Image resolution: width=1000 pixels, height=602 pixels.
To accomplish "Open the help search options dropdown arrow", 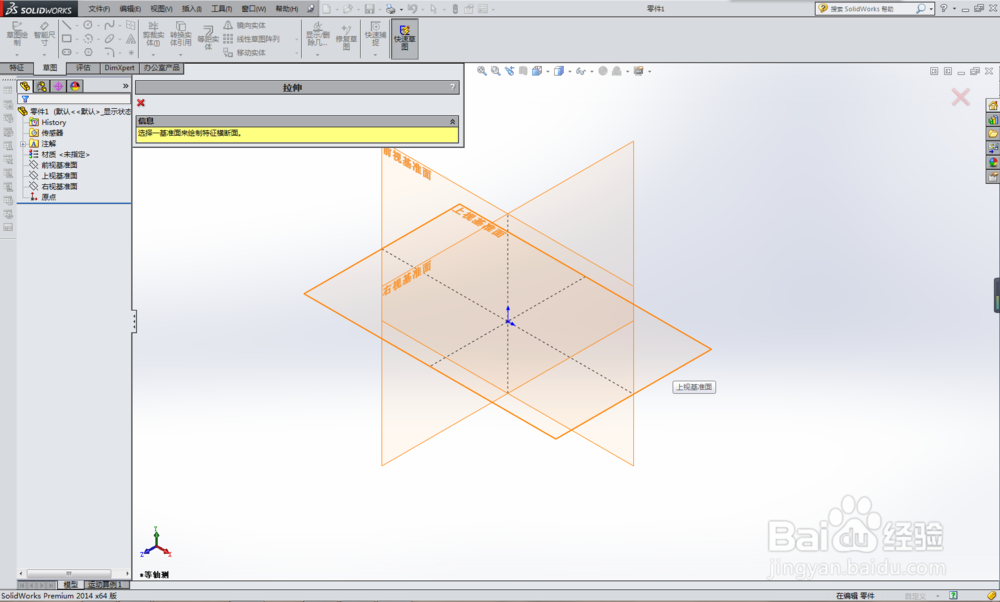I will [931, 9].
